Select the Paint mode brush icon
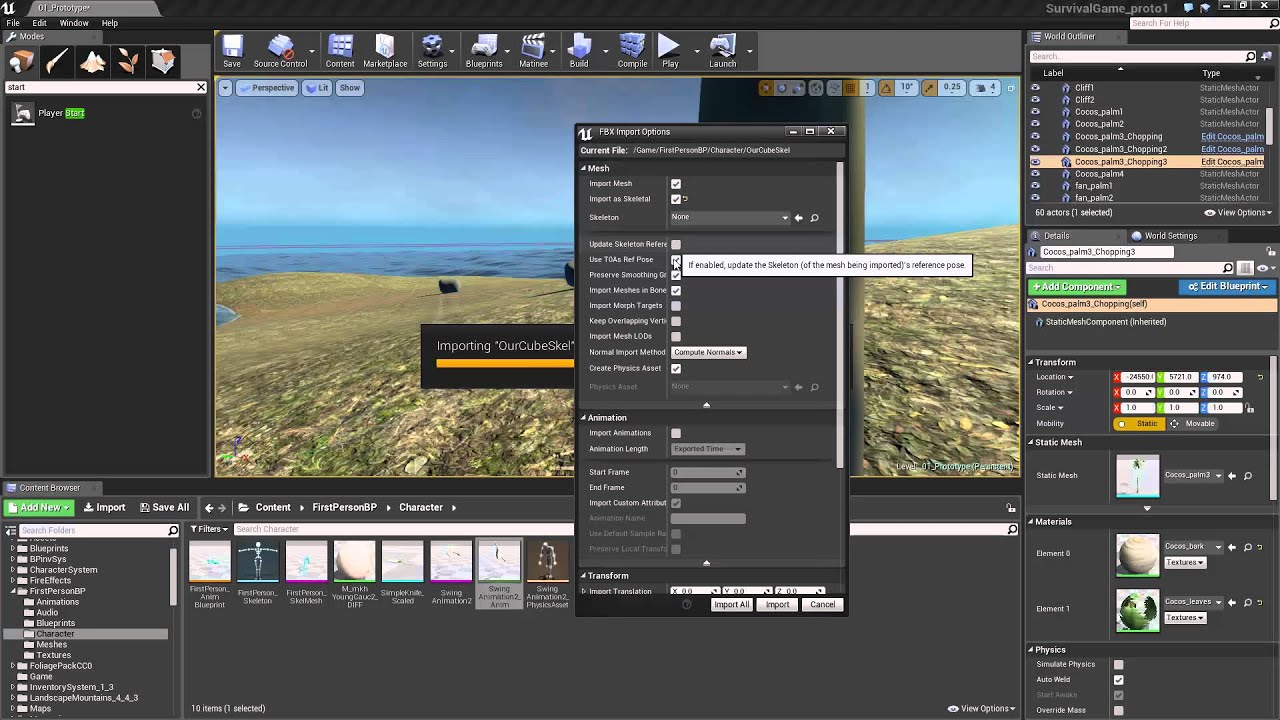 pyautogui.click(x=57, y=62)
